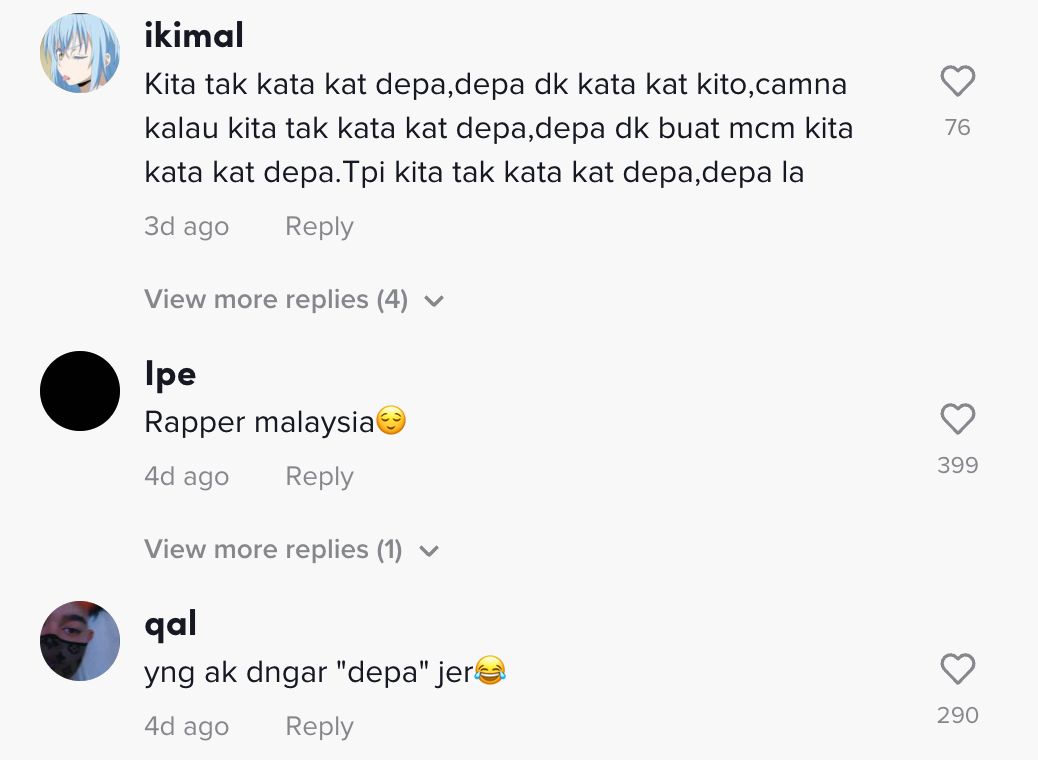Click the chevron beside View more replies (1)
This screenshot has width=1038, height=760.
pos(429,551)
